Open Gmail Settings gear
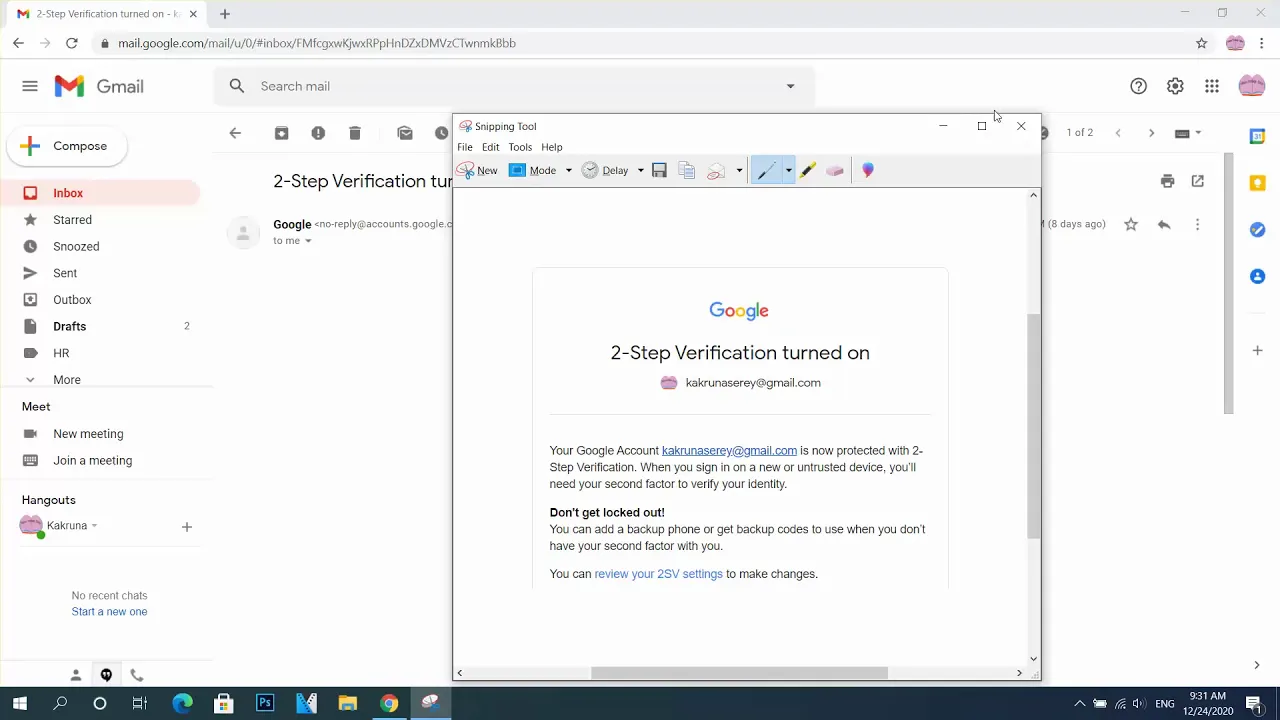Image resolution: width=1280 pixels, height=720 pixels. (x=1175, y=86)
